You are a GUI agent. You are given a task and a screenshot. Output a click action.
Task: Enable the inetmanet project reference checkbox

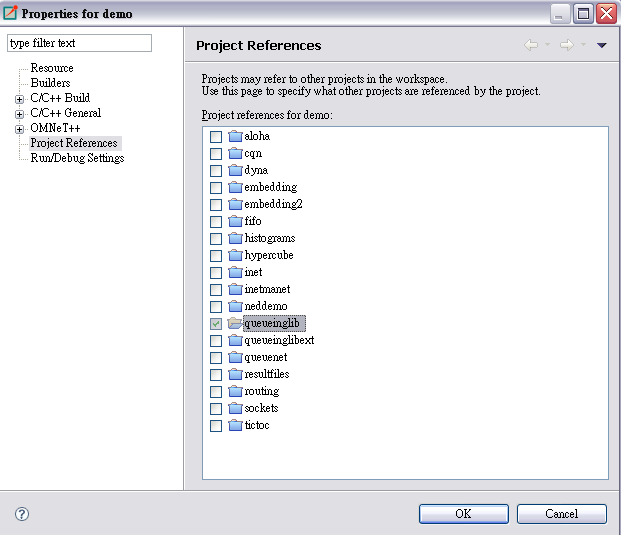(x=216, y=289)
